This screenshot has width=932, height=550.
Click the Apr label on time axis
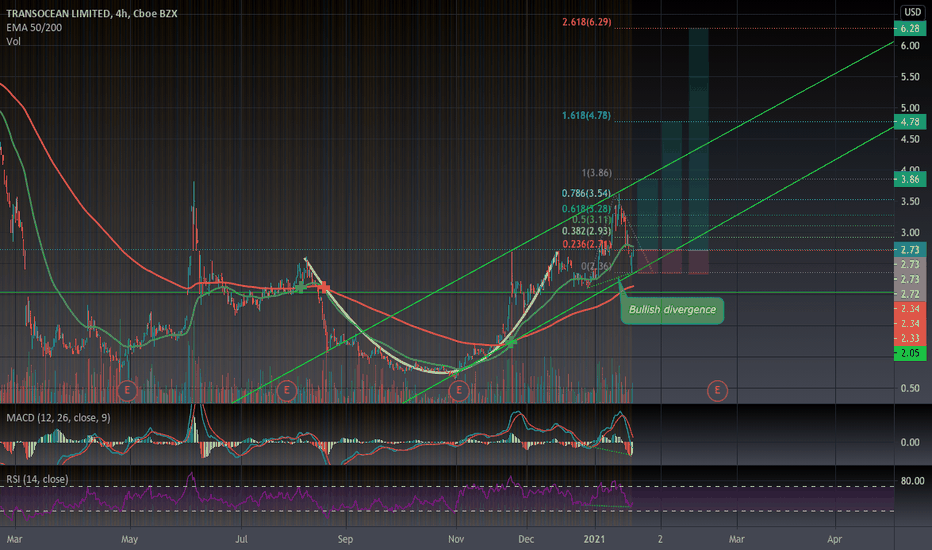coord(835,539)
